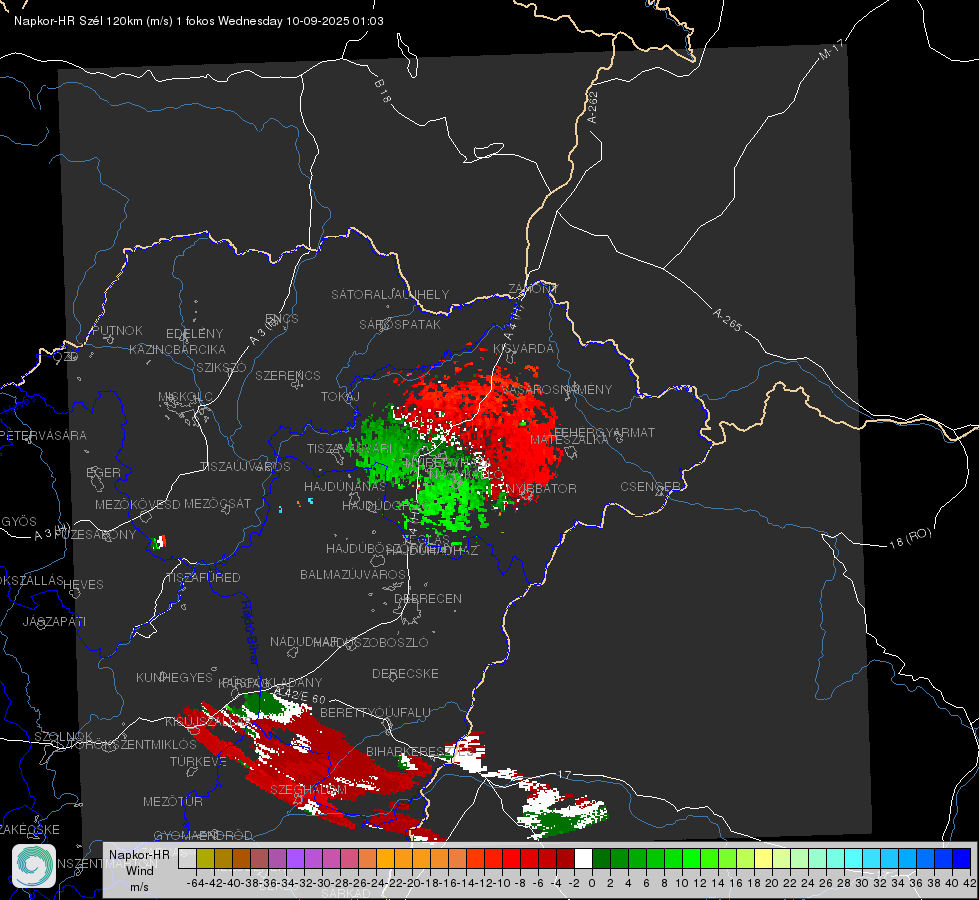This screenshot has width=979, height=900.
Task: Click the TISZAÚJVÁROS city label
Action: 245,467
